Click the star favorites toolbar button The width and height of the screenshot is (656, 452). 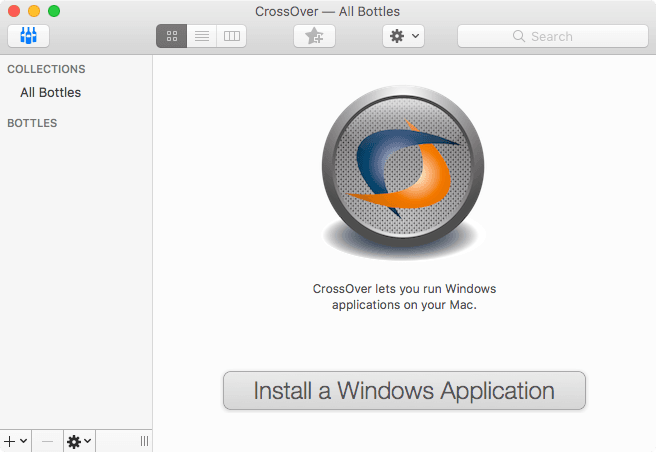point(314,36)
